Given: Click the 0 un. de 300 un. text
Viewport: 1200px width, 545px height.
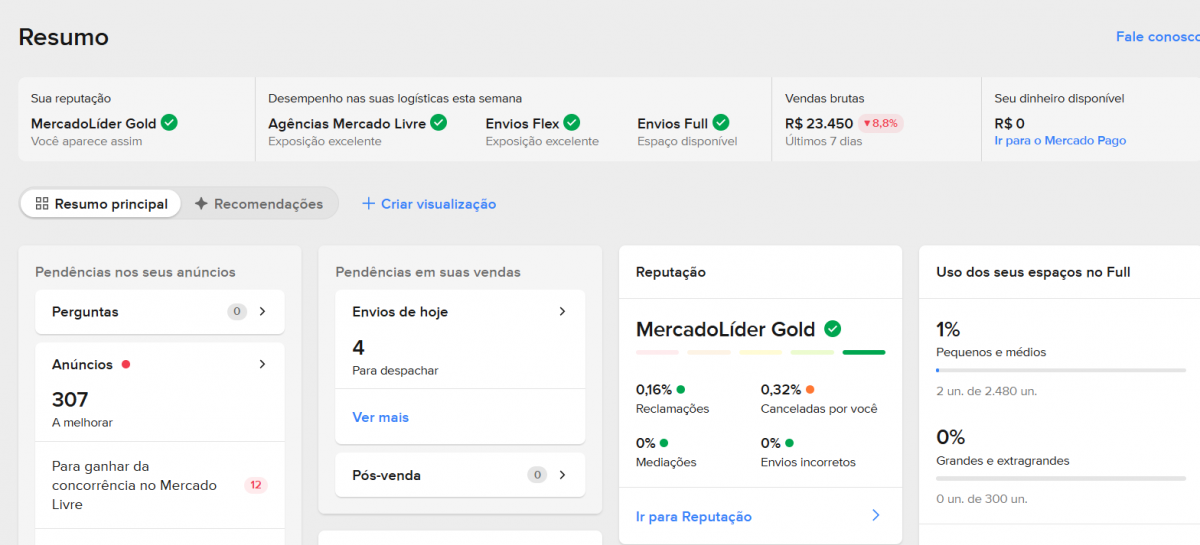Looking at the screenshot, I should (x=981, y=498).
